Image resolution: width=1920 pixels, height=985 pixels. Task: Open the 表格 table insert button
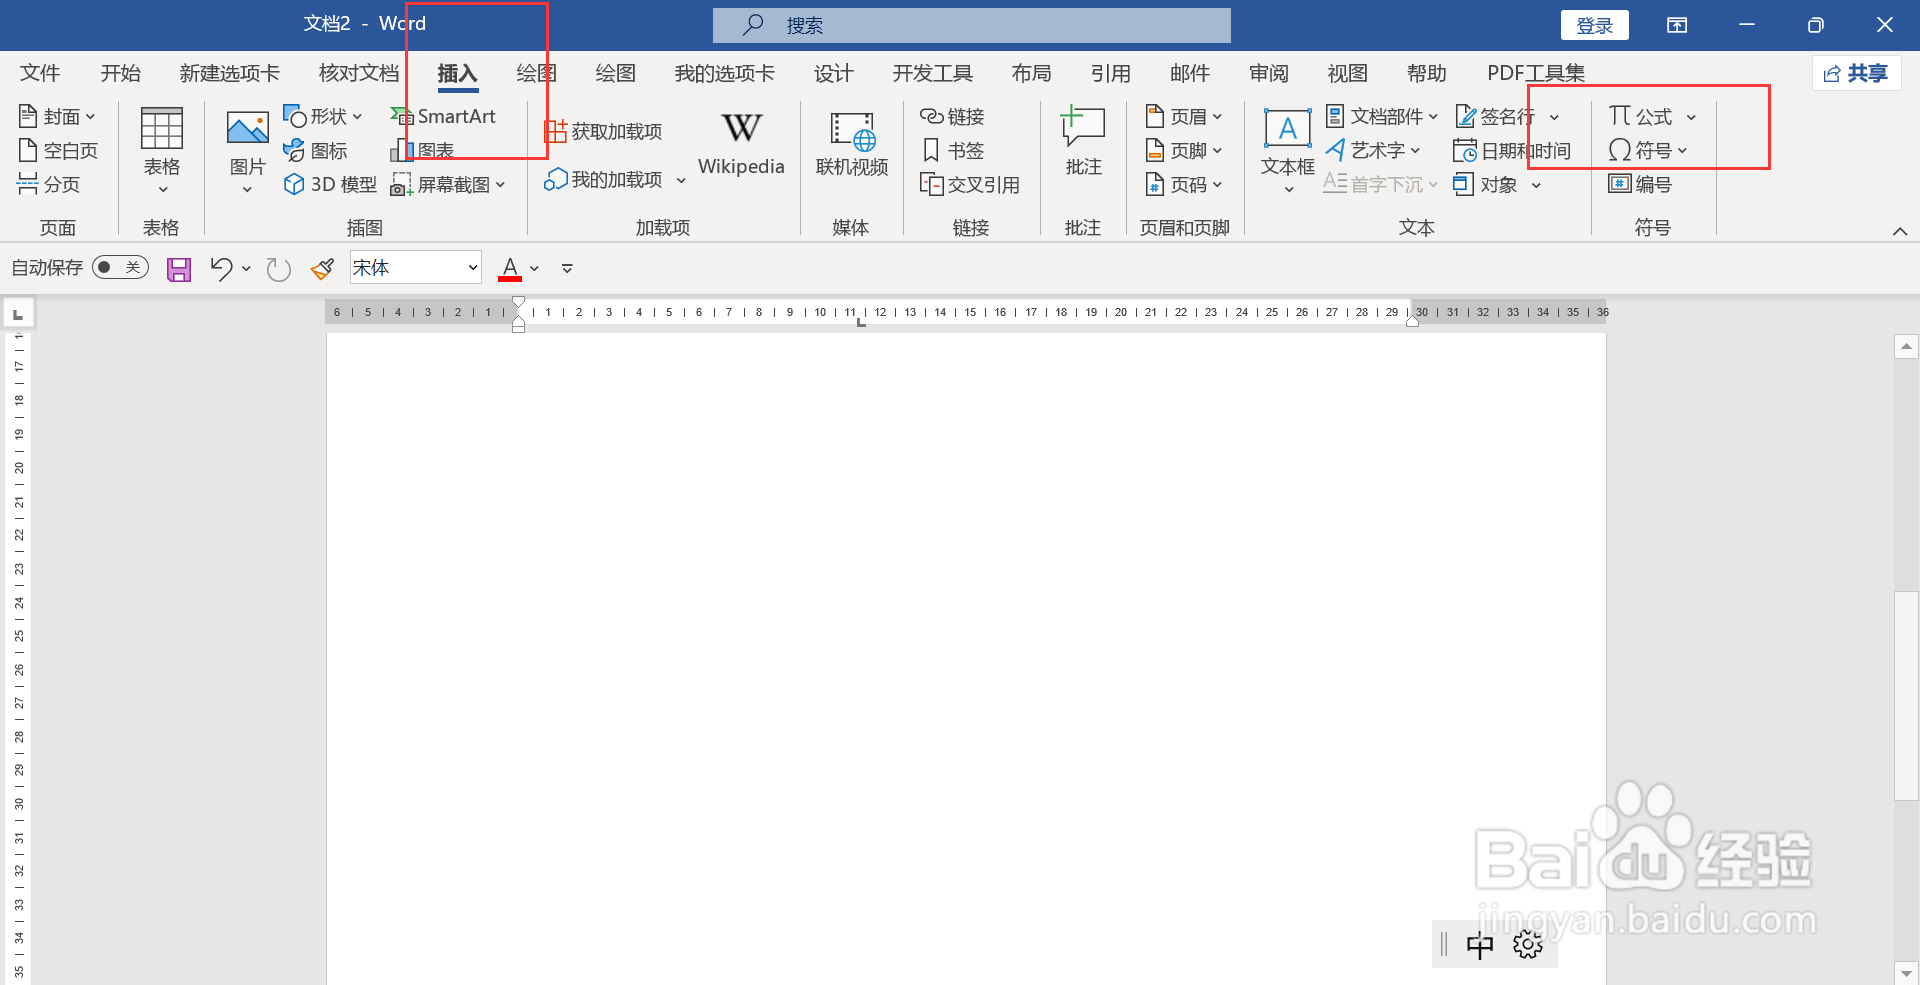[x=161, y=151]
